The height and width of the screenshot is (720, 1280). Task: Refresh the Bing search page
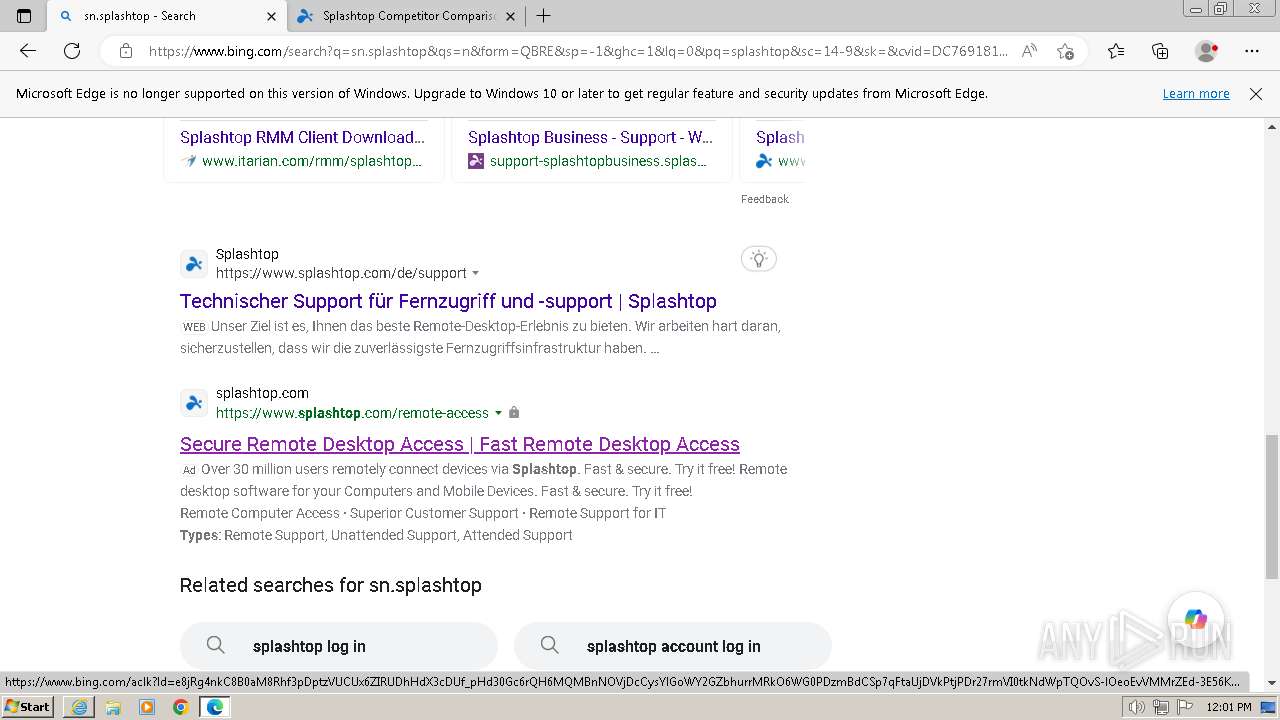tap(72, 51)
